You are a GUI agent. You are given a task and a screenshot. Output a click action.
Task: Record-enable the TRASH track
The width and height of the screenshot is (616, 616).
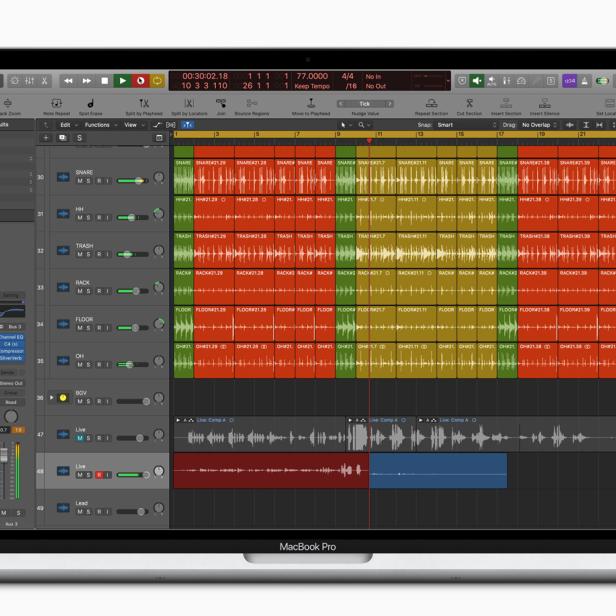99,254
